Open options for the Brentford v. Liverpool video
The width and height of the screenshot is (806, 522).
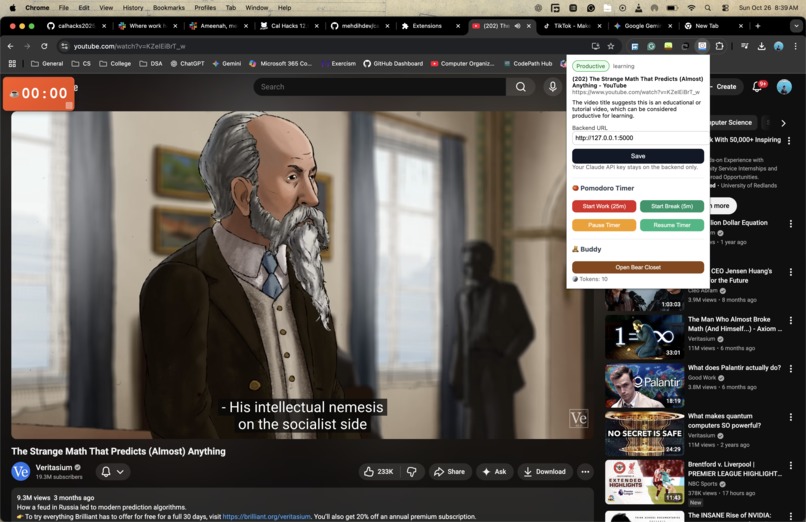coord(791,465)
